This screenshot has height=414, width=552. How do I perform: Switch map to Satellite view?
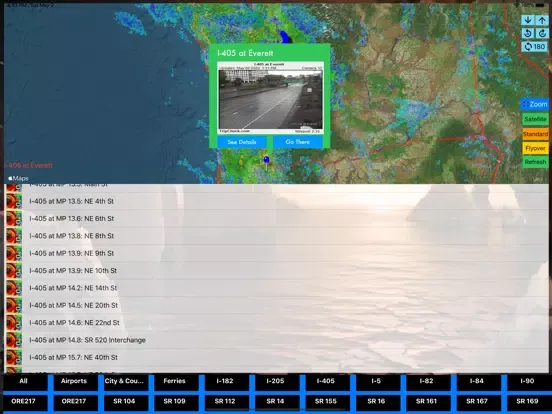click(x=535, y=119)
